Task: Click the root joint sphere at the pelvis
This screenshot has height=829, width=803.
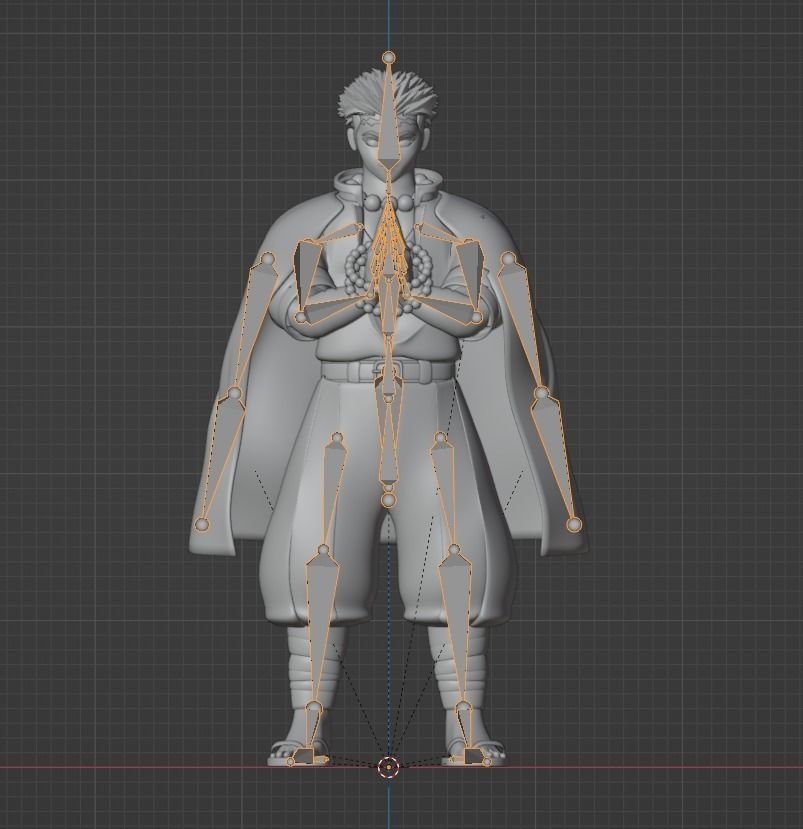Action: pyautogui.click(x=389, y=500)
